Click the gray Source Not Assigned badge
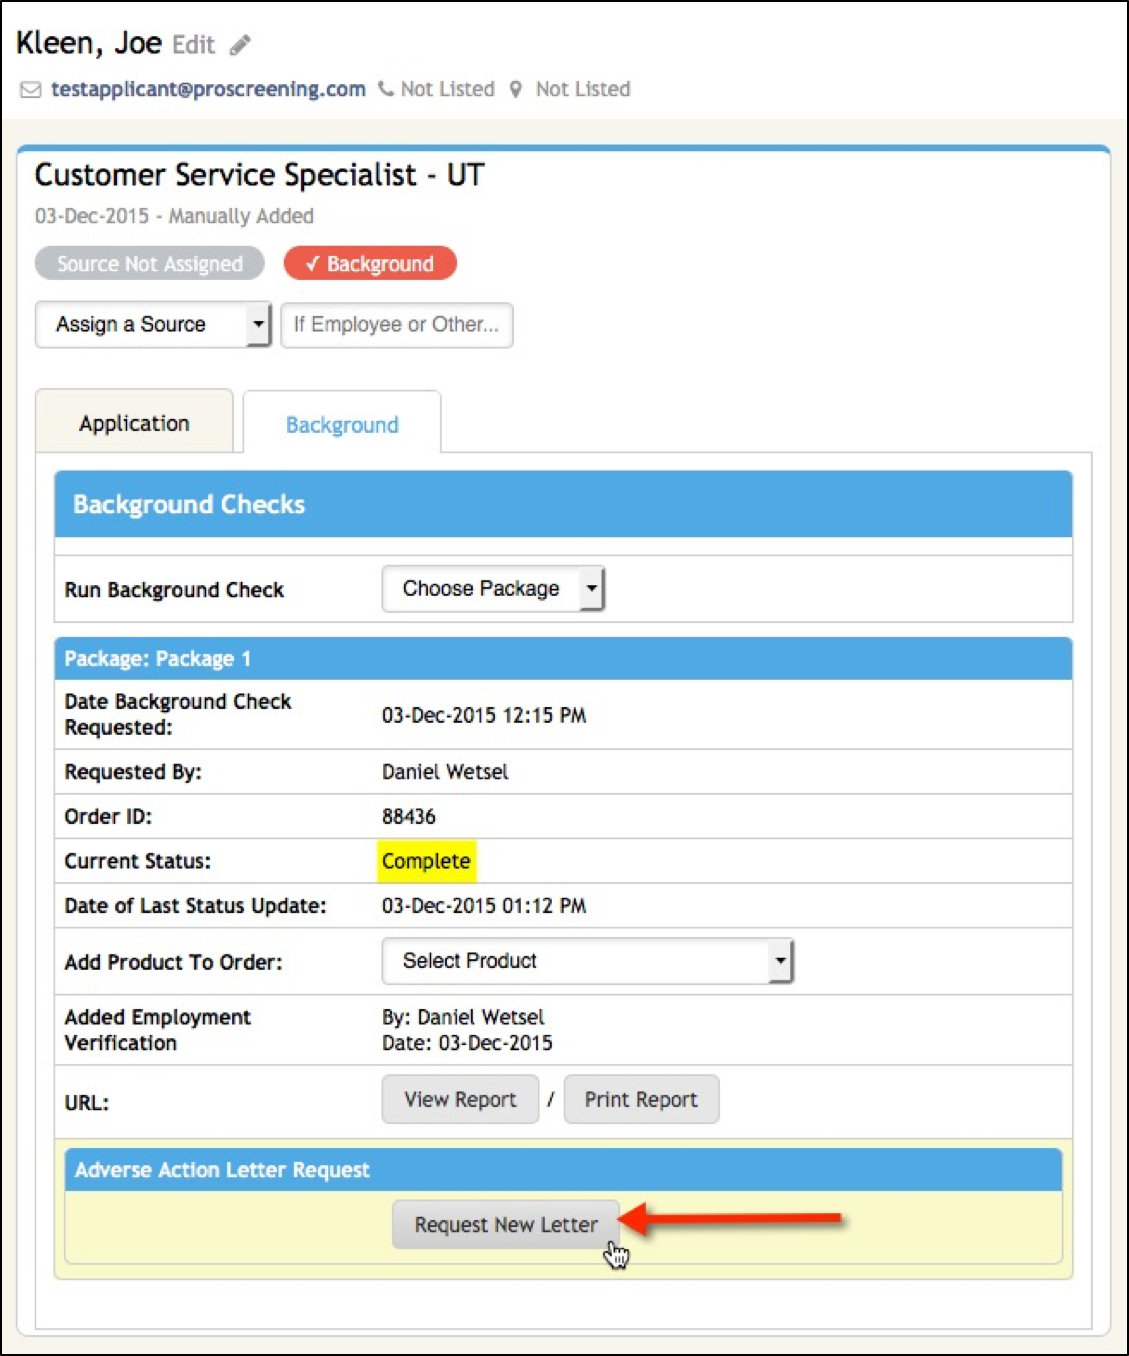The width and height of the screenshot is (1129, 1356). click(149, 264)
